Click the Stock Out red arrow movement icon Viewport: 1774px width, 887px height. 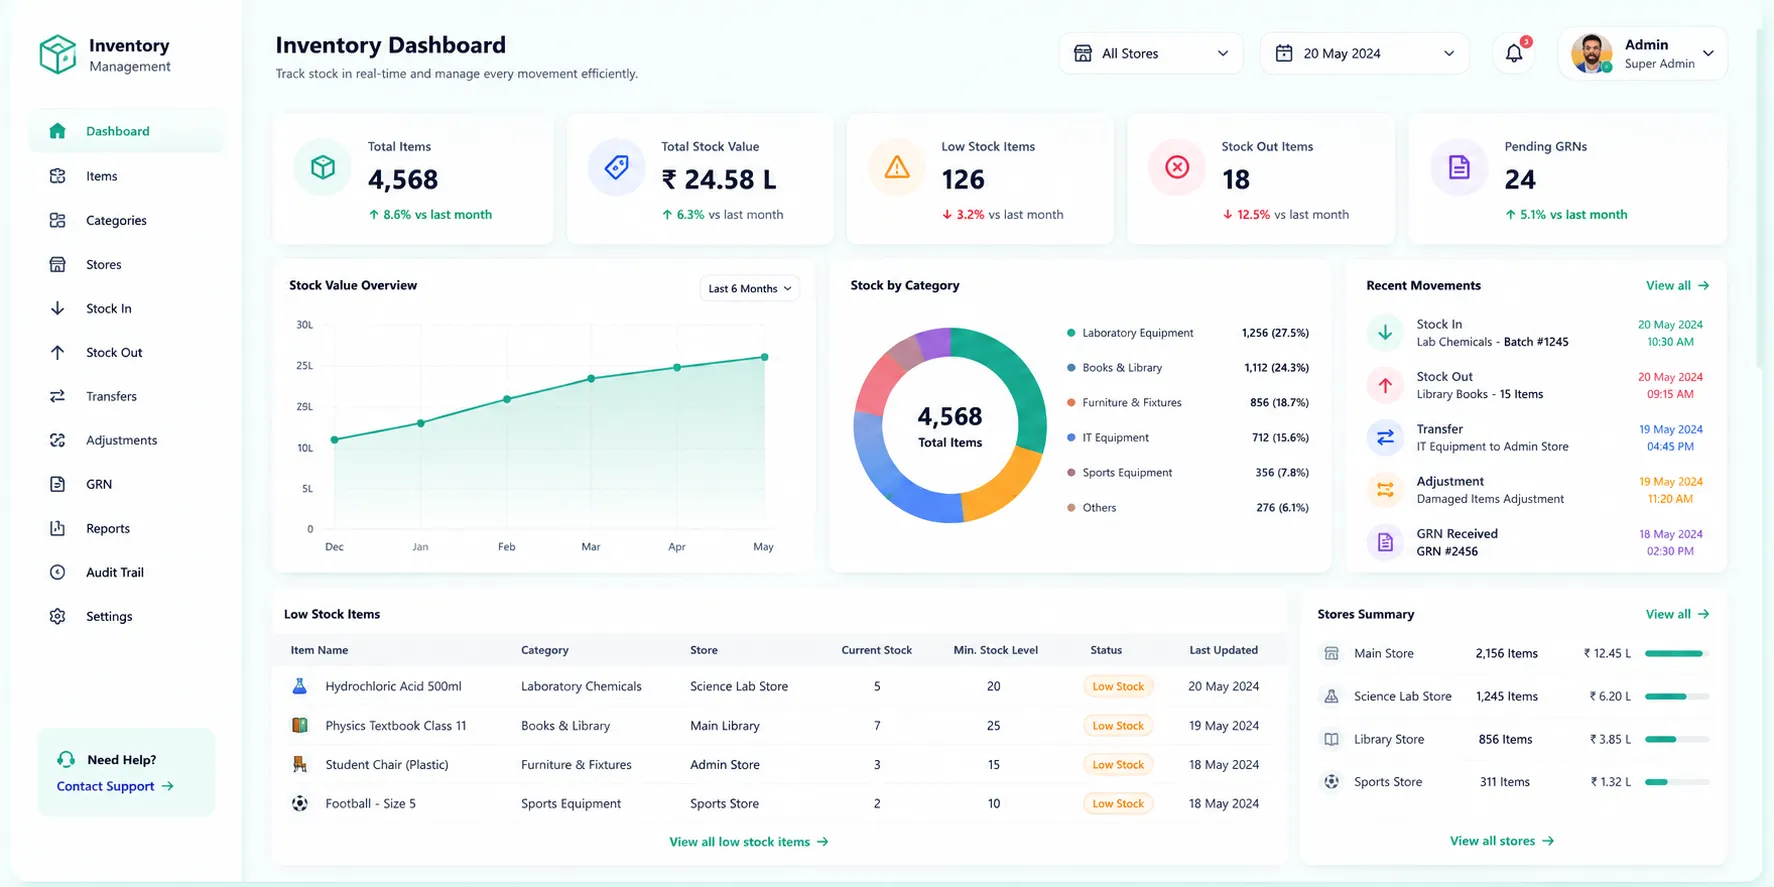(x=1385, y=385)
